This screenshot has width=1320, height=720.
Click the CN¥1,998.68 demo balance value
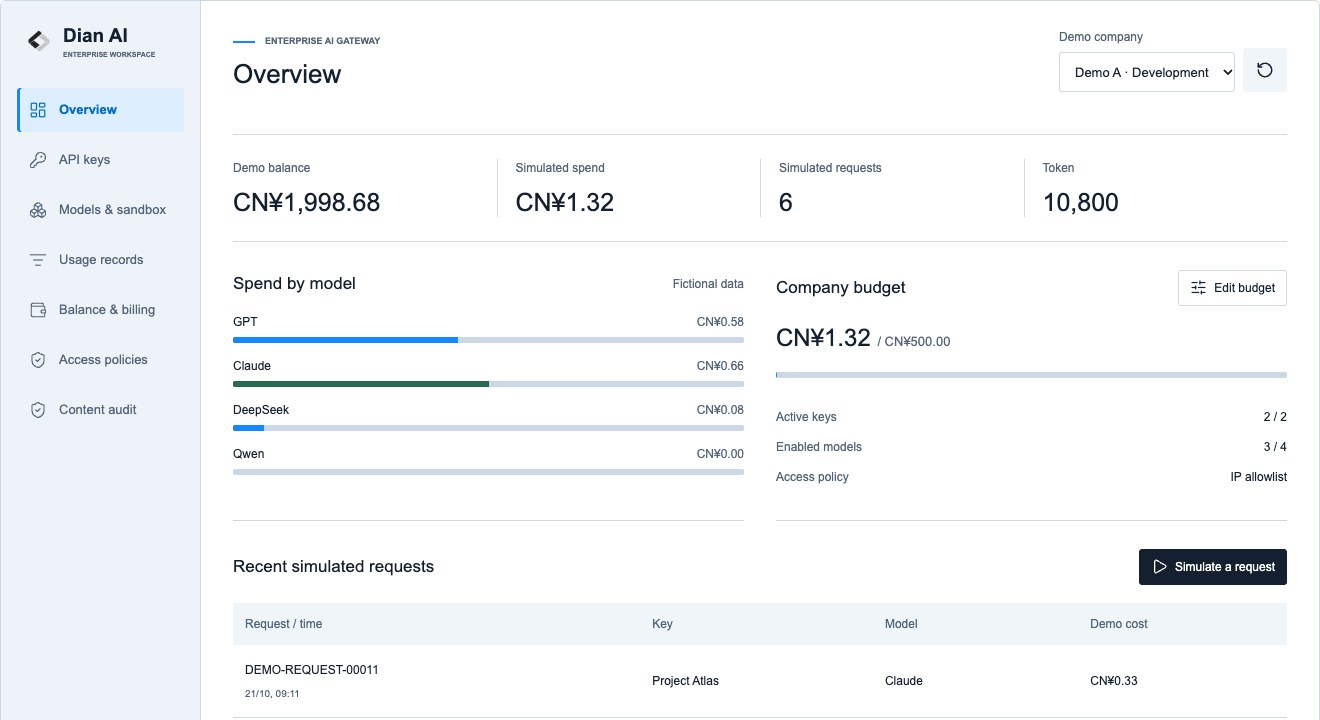click(307, 203)
